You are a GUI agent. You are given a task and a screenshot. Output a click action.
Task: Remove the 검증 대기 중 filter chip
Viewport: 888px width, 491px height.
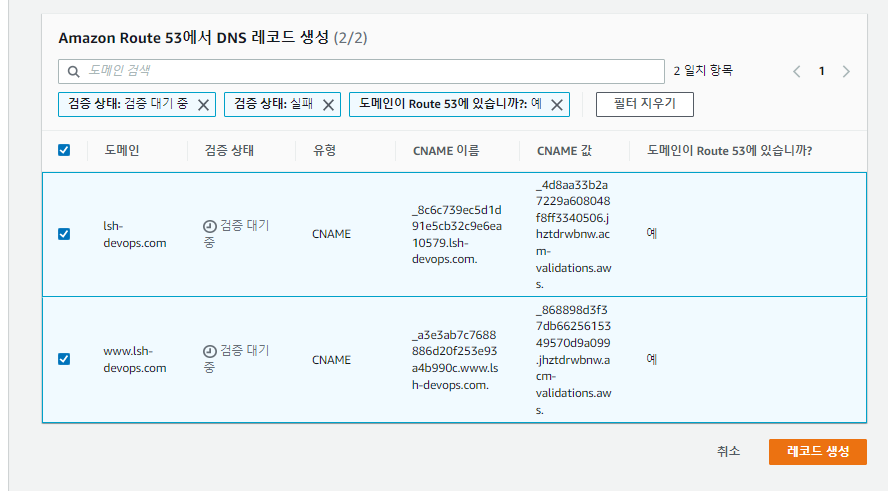click(x=203, y=105)
